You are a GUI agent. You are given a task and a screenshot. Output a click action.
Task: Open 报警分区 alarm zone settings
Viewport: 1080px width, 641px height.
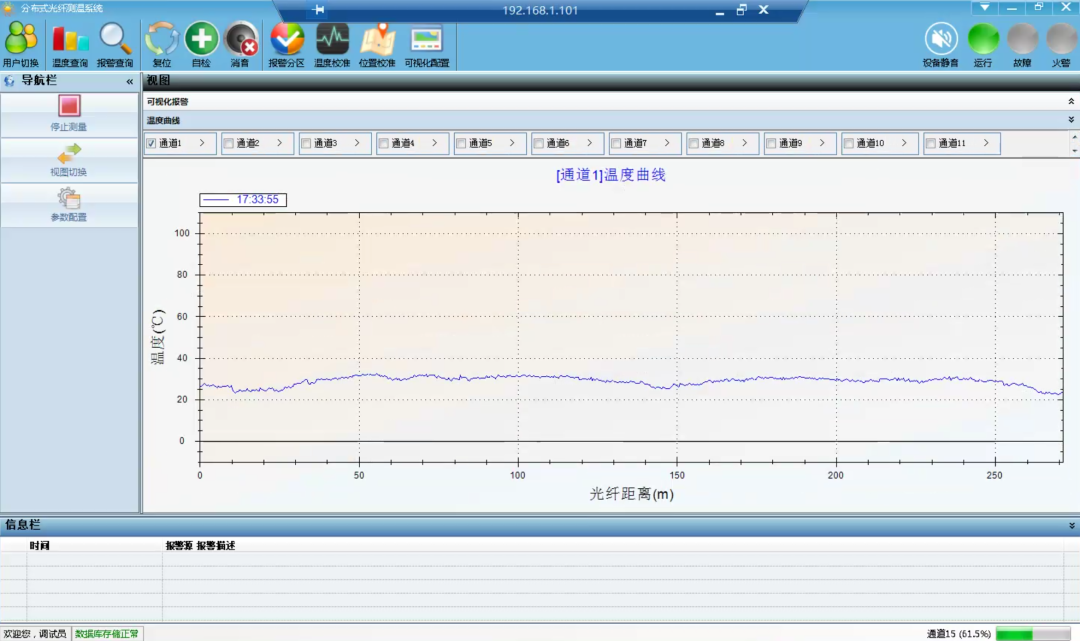pos(287,44)
